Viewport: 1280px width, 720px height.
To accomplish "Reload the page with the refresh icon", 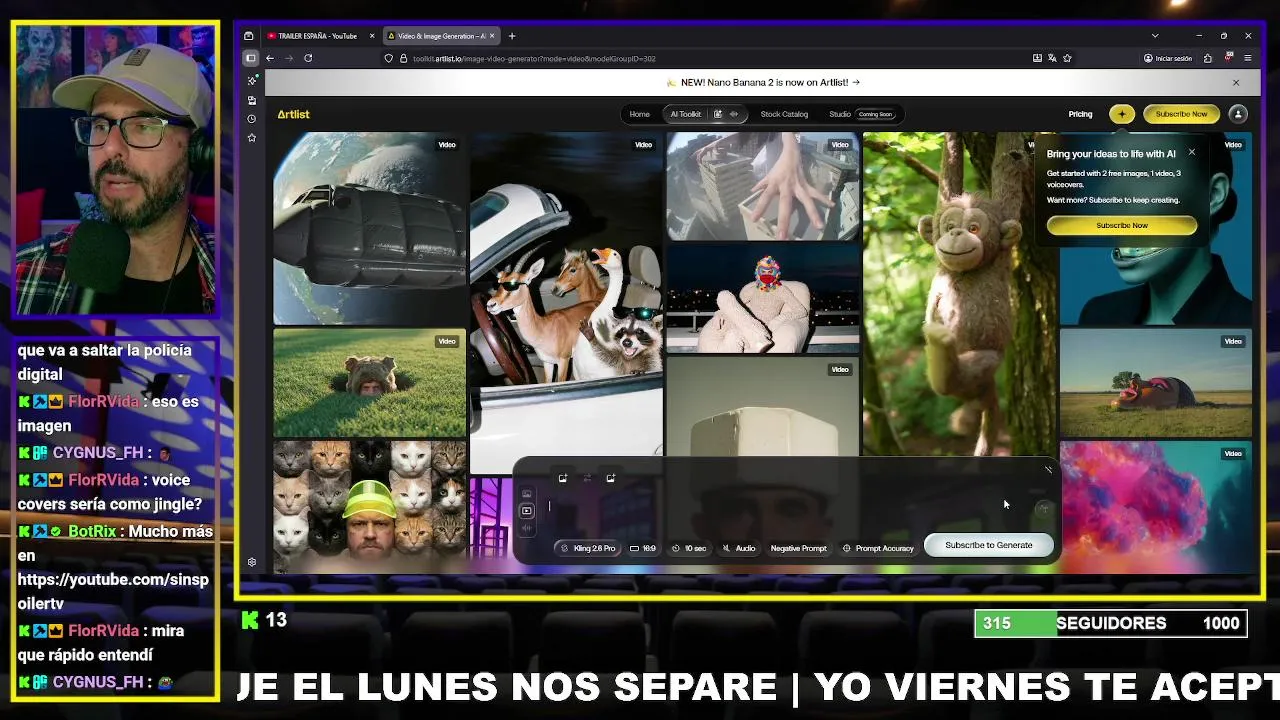I will point(308,58).
